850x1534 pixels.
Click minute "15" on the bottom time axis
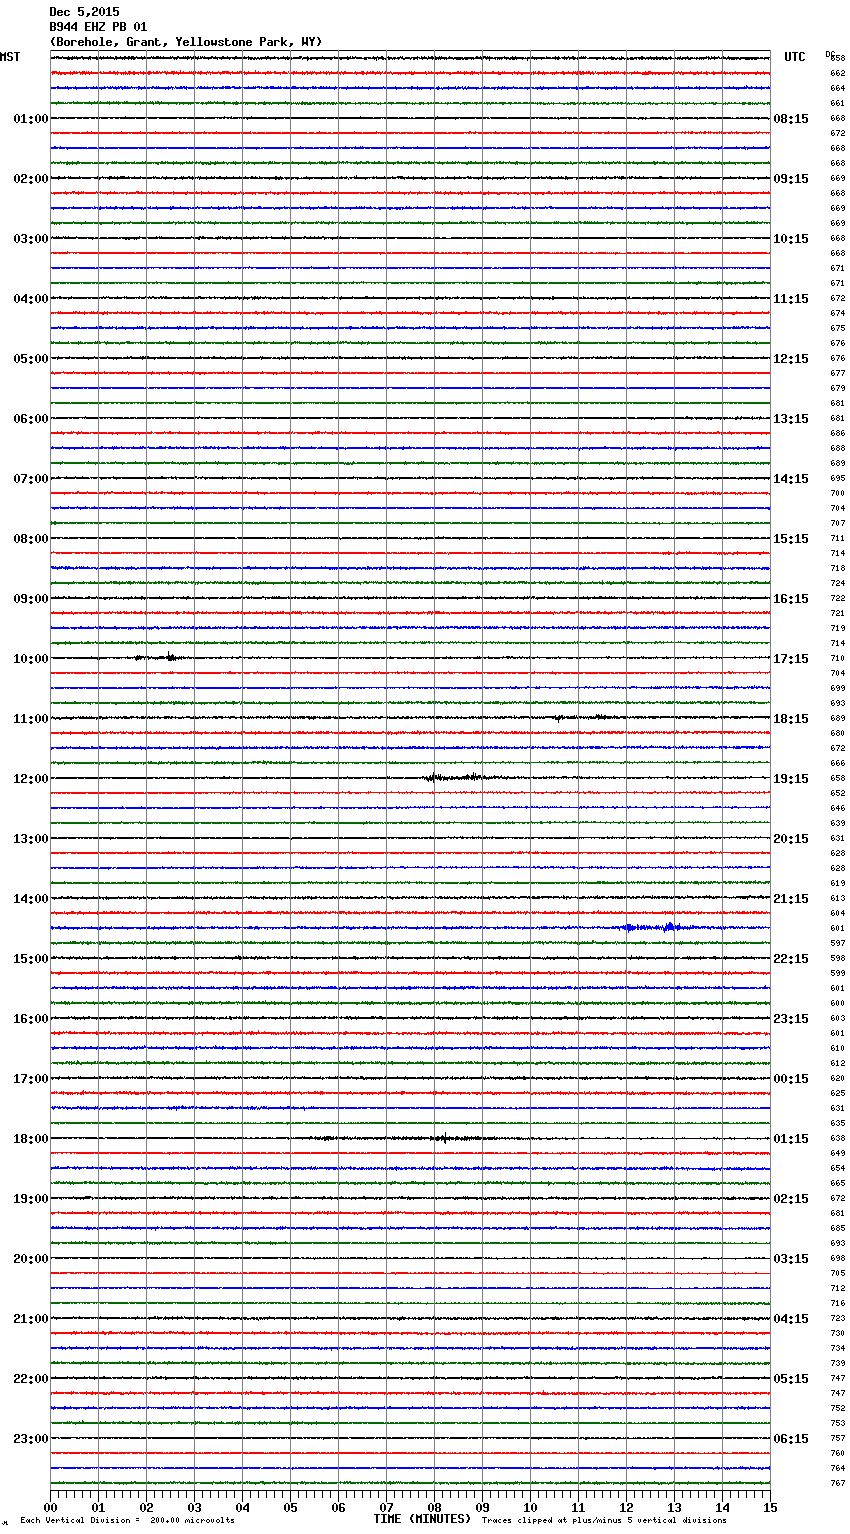pos(770,1508)
